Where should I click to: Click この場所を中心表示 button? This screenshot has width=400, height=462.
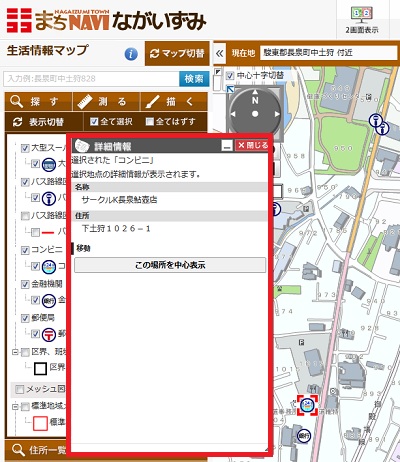point(170,265)
